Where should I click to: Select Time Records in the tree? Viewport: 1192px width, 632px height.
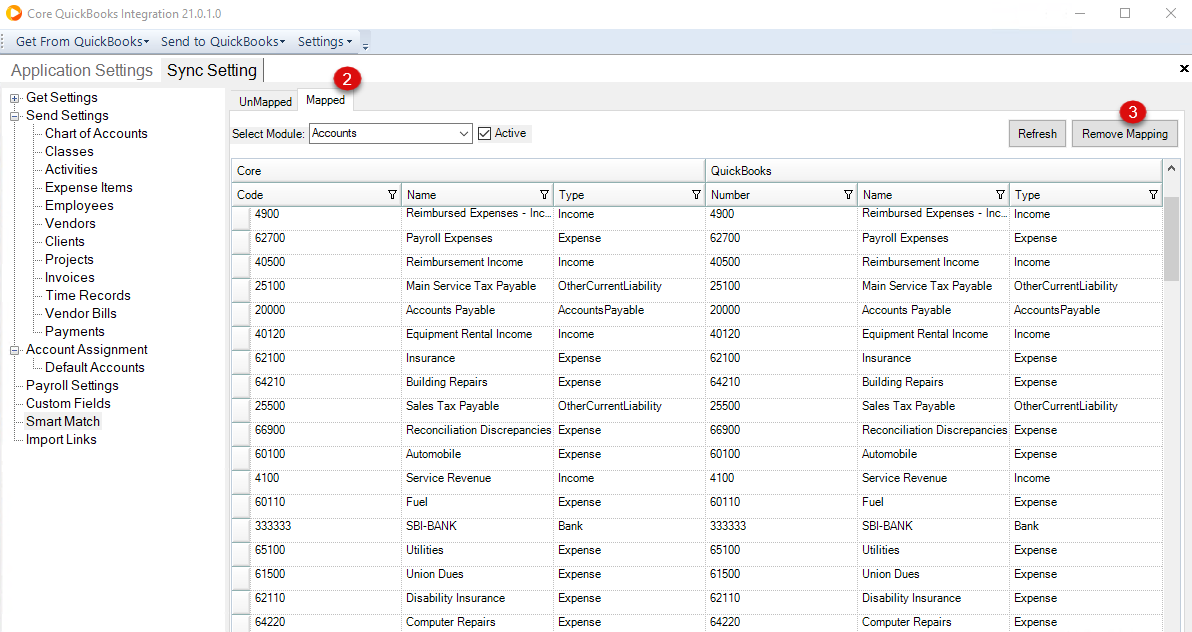coord(87,295)
